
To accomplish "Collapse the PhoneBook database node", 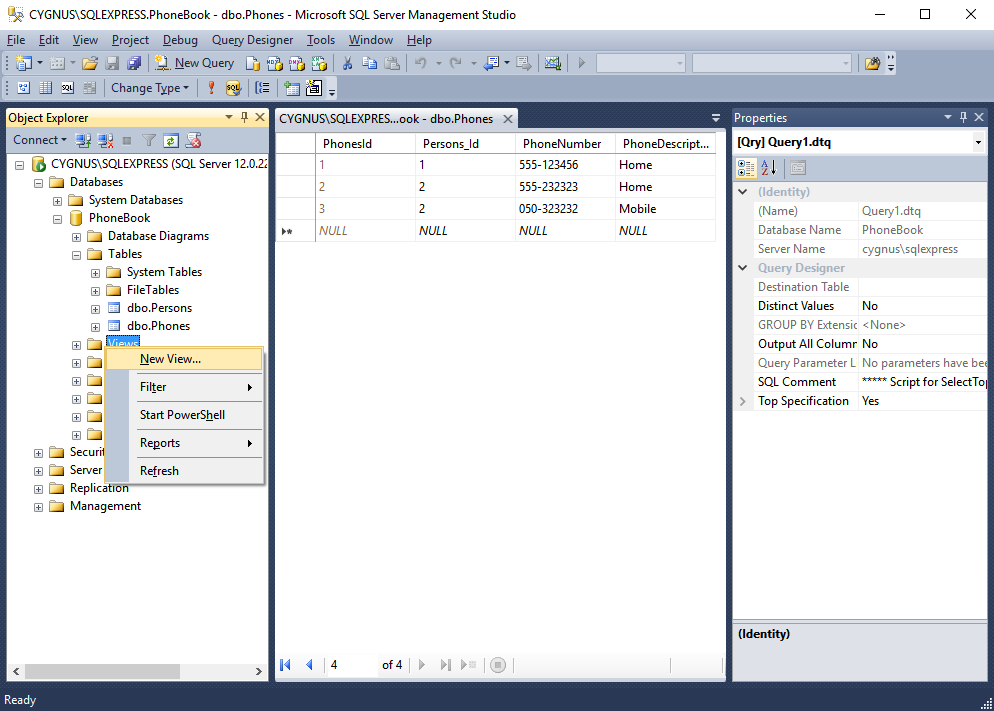I will pos(58,219).
